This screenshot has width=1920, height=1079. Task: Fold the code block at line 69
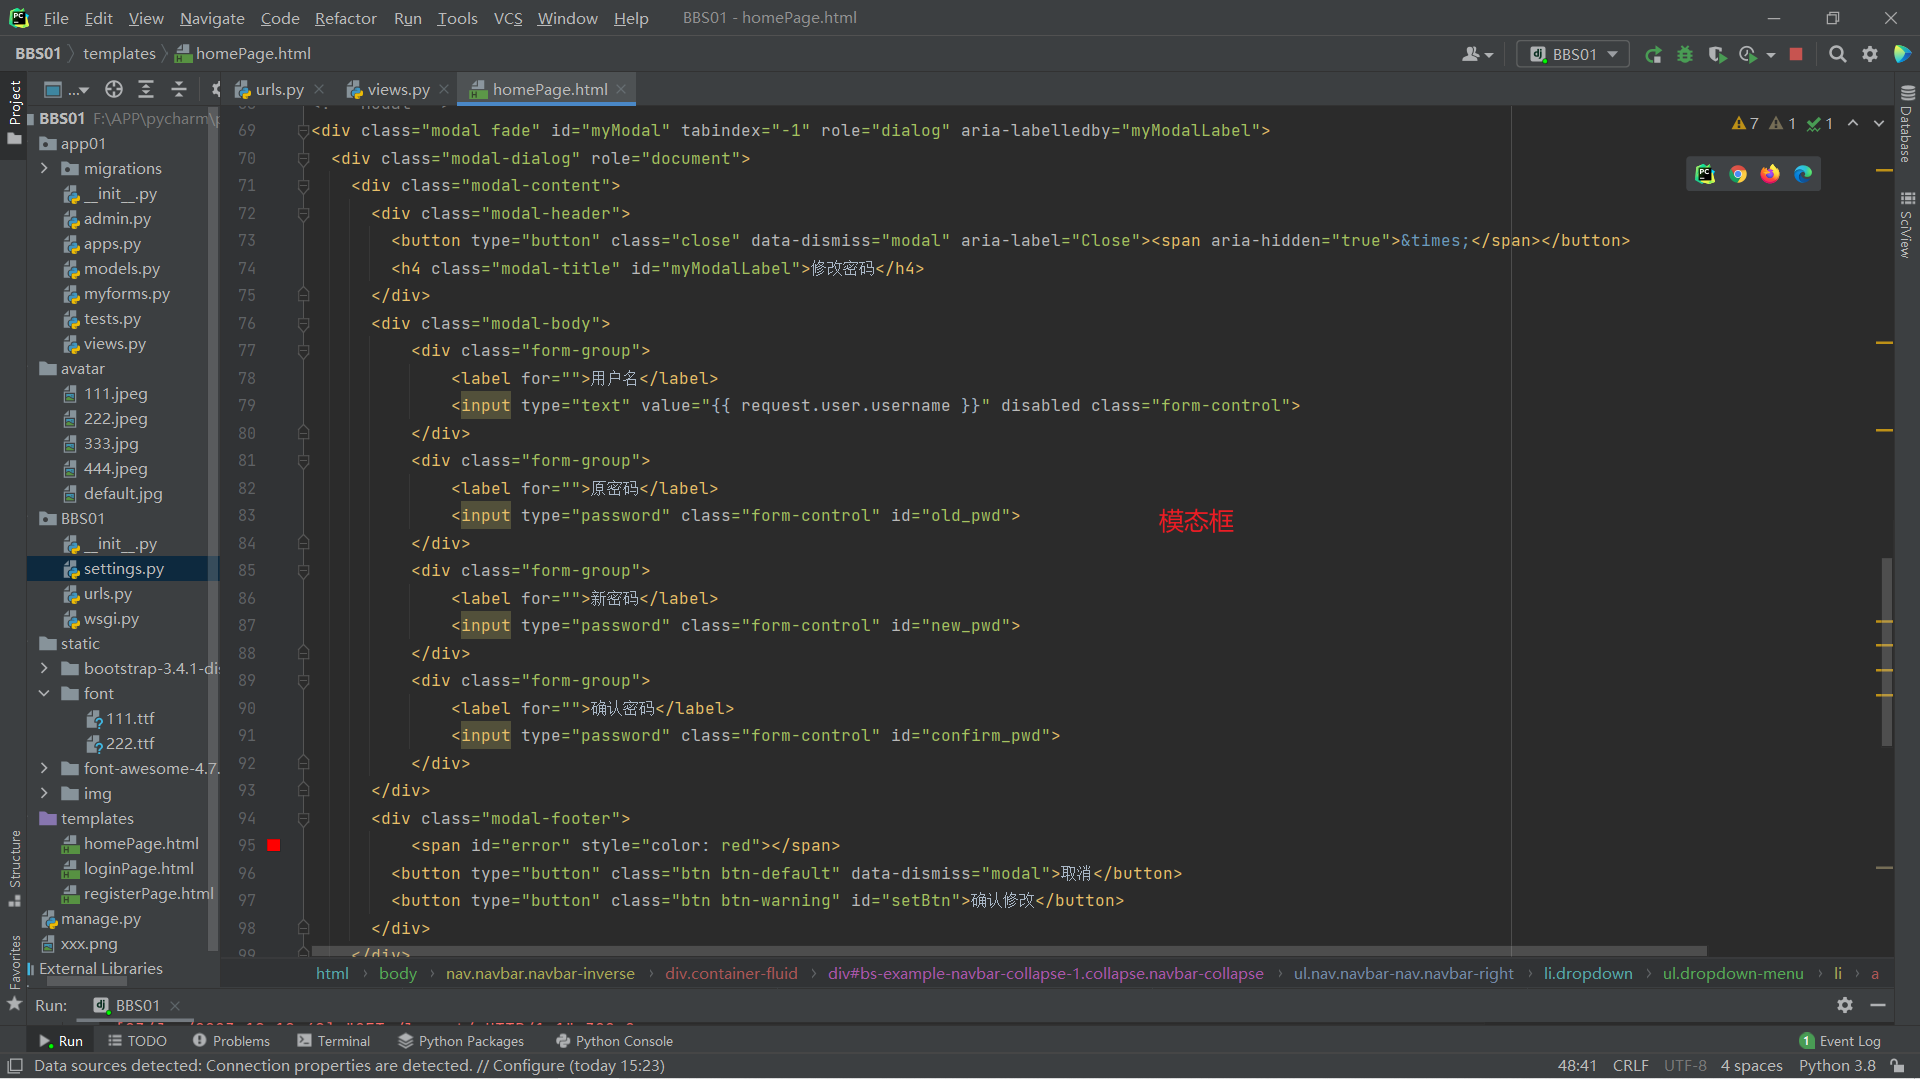click(x=303, y=131)
